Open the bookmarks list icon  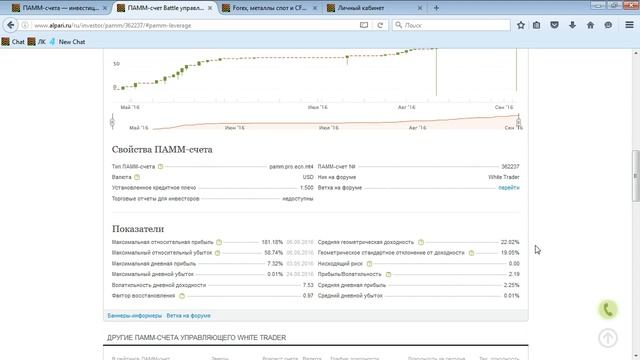[536, 25]
